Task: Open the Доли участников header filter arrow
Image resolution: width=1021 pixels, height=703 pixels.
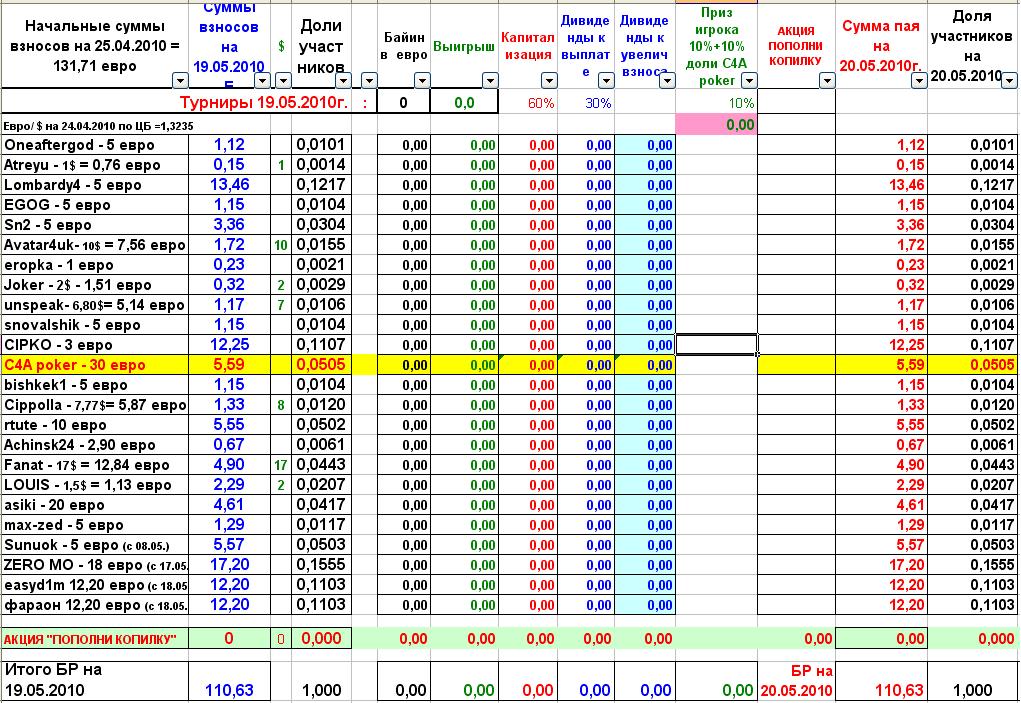Action: click(x=343, y=81)
